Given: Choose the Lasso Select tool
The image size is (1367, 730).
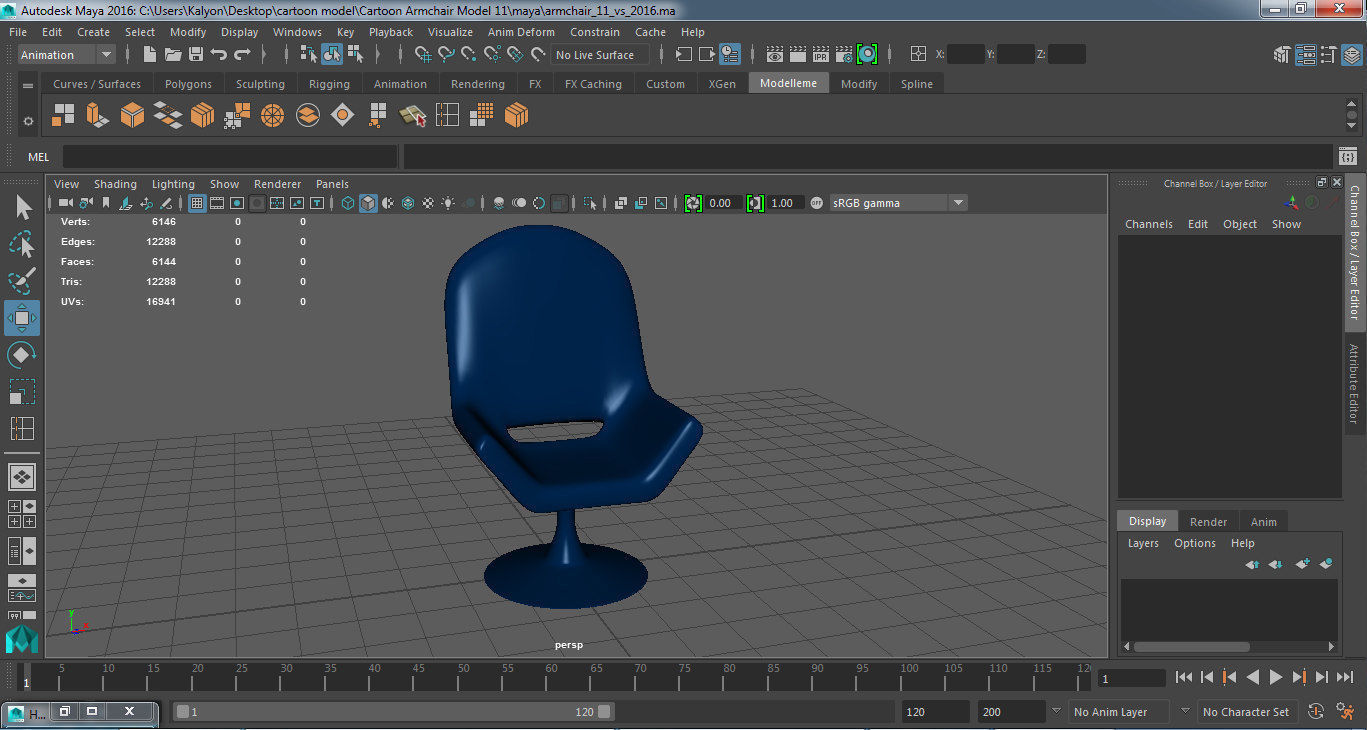Looking at the screenshot, I should [x=22, y=244].
